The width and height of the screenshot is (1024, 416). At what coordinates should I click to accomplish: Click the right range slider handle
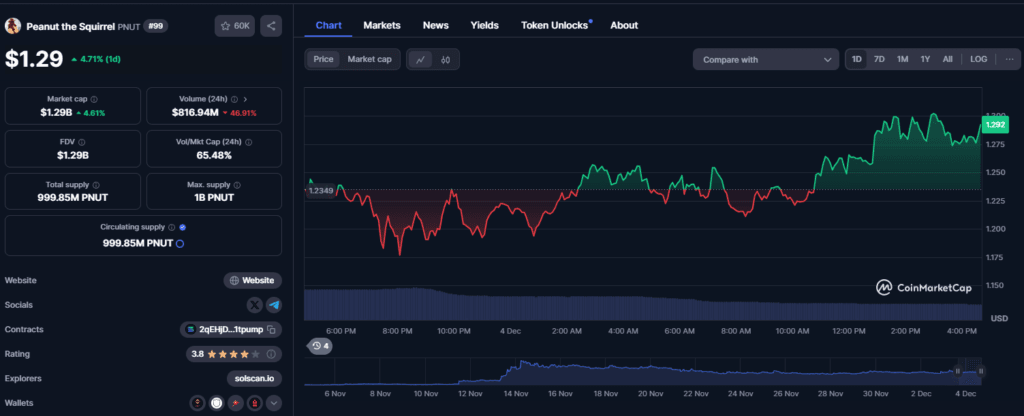[981, 371]
